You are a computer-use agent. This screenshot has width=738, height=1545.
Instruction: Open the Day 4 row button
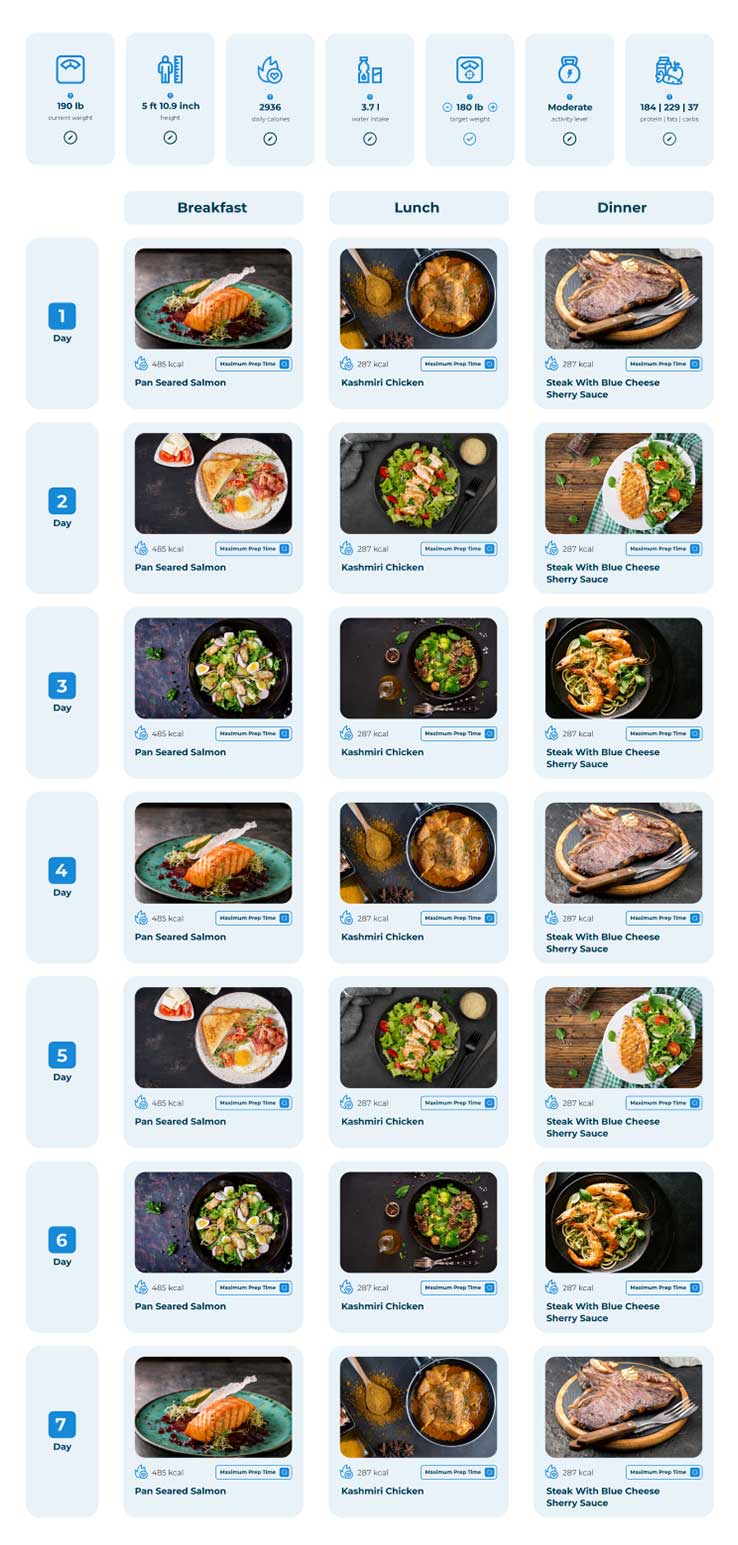[62, 877]
